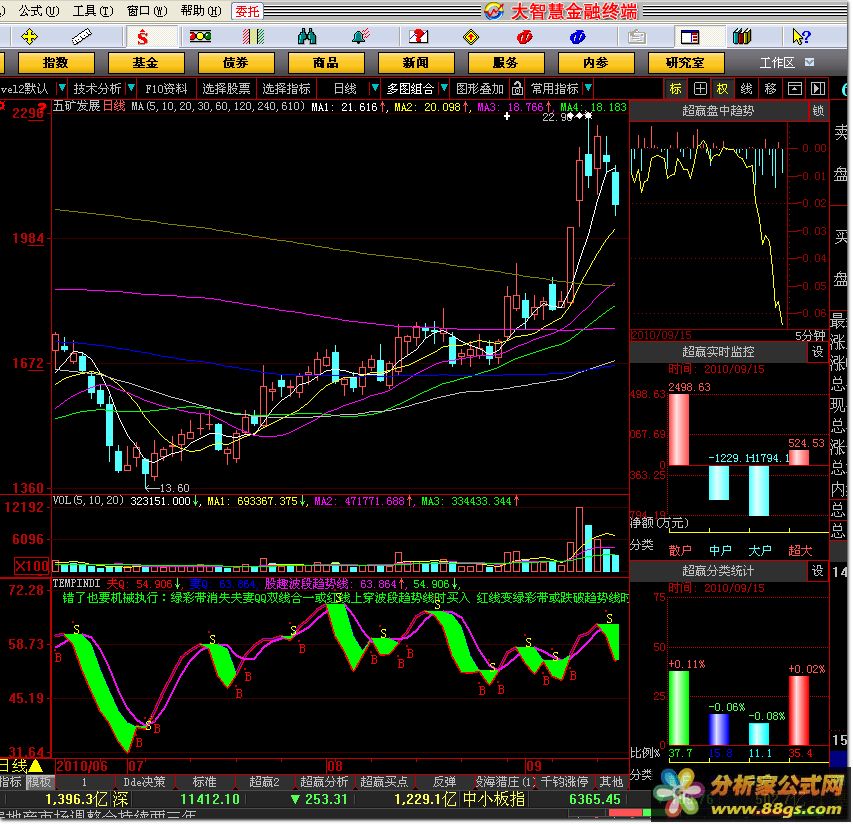
Task: Click the 图形叠加 toolbar item
Action: tap(480, 89)
